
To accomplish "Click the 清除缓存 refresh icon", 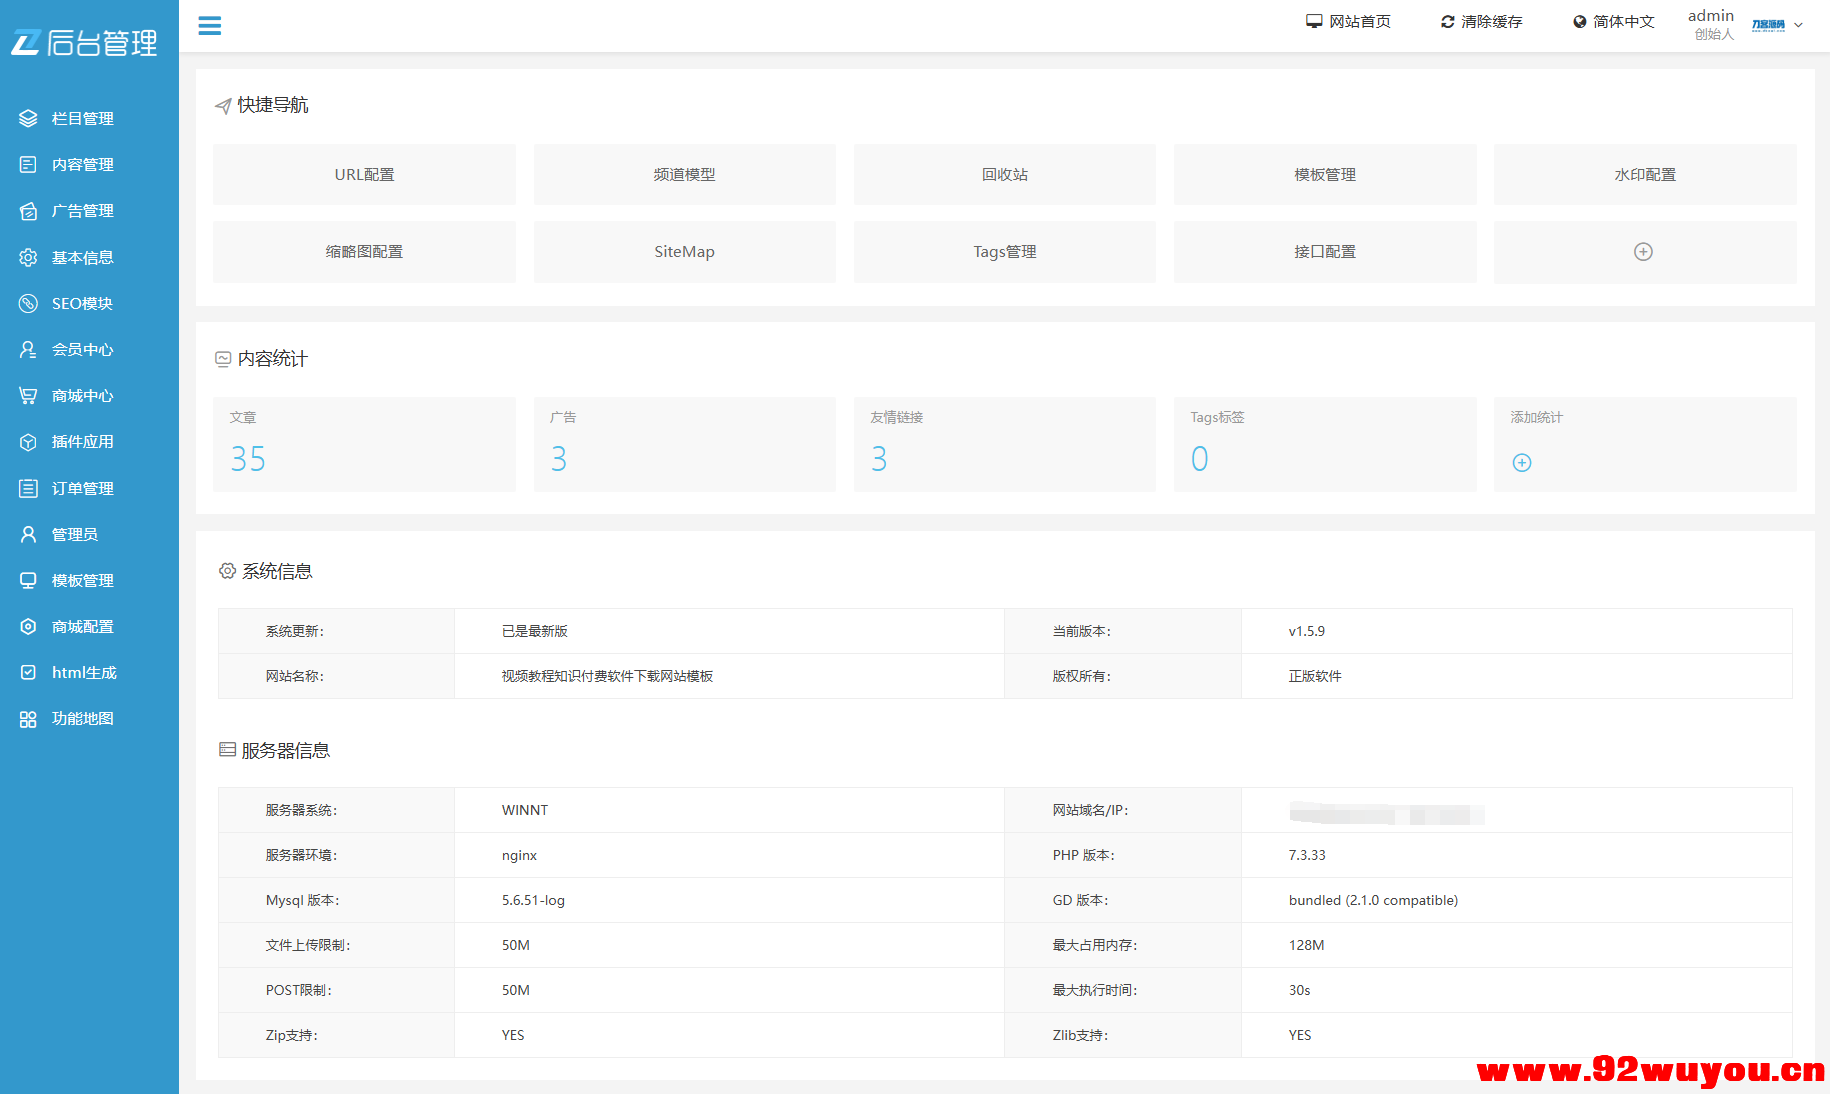I will click(x=1446, y=20).
